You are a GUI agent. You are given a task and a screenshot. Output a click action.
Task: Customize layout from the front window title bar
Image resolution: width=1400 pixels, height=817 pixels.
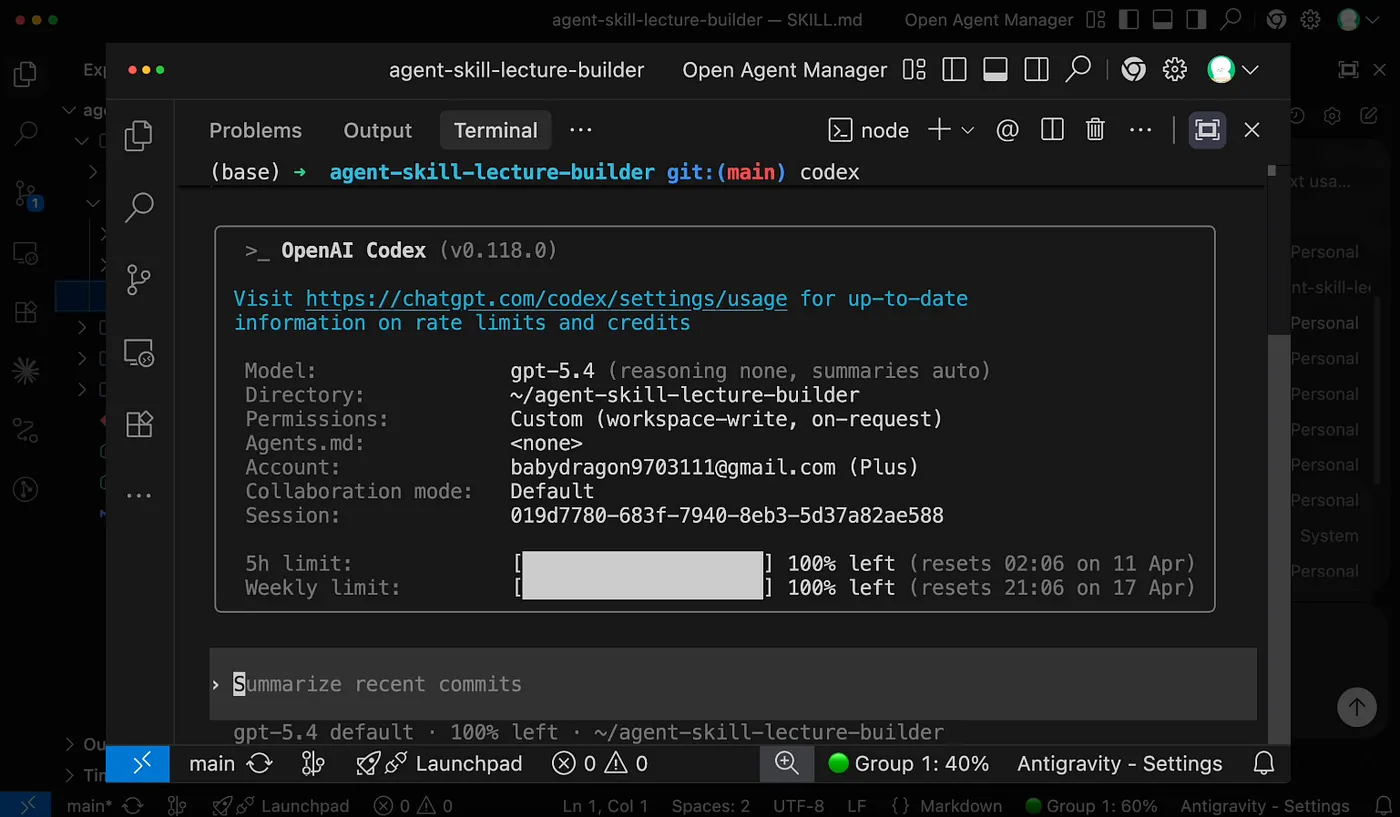914,70
